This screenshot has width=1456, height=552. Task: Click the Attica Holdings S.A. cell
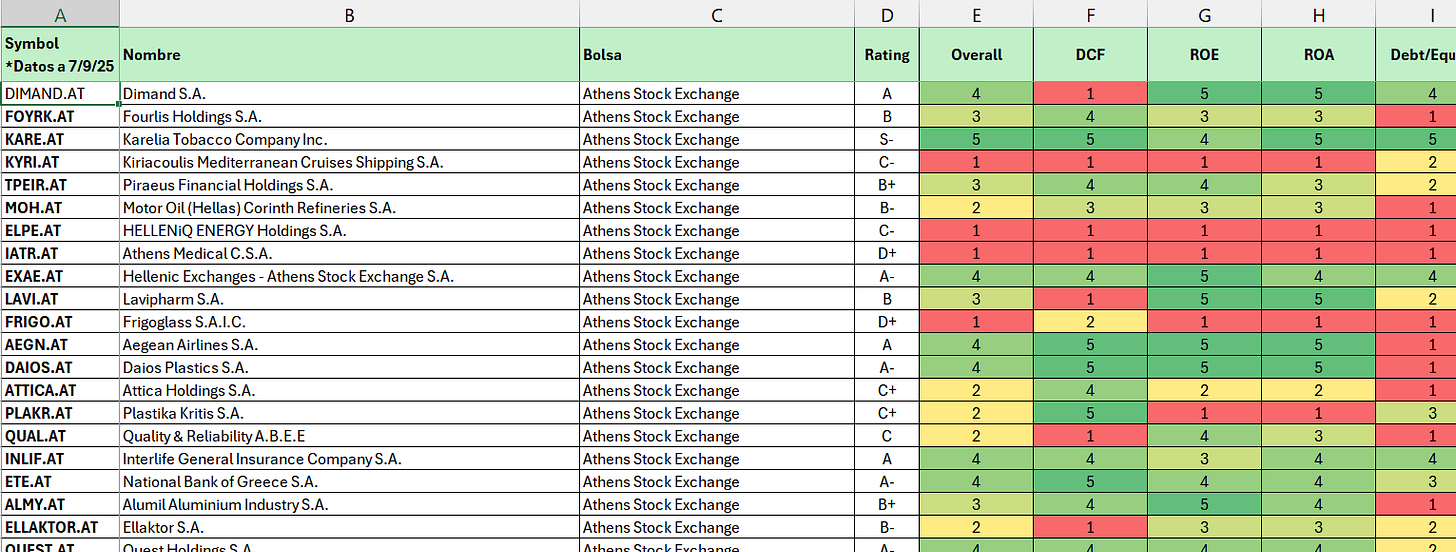349,391
